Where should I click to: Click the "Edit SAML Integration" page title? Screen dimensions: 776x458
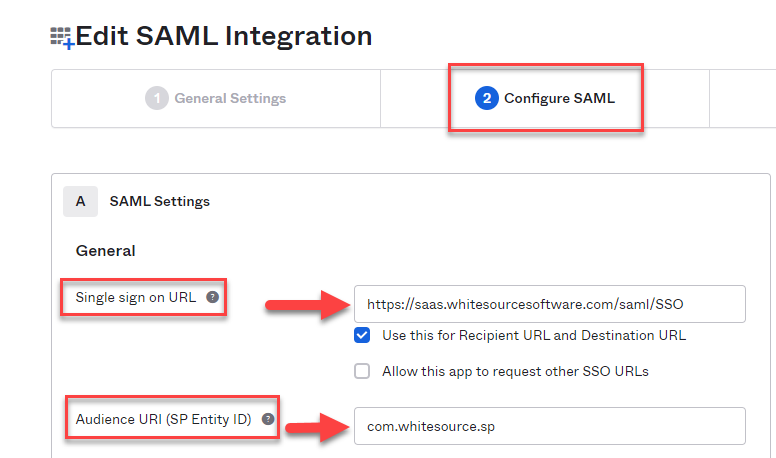point(224,37)
